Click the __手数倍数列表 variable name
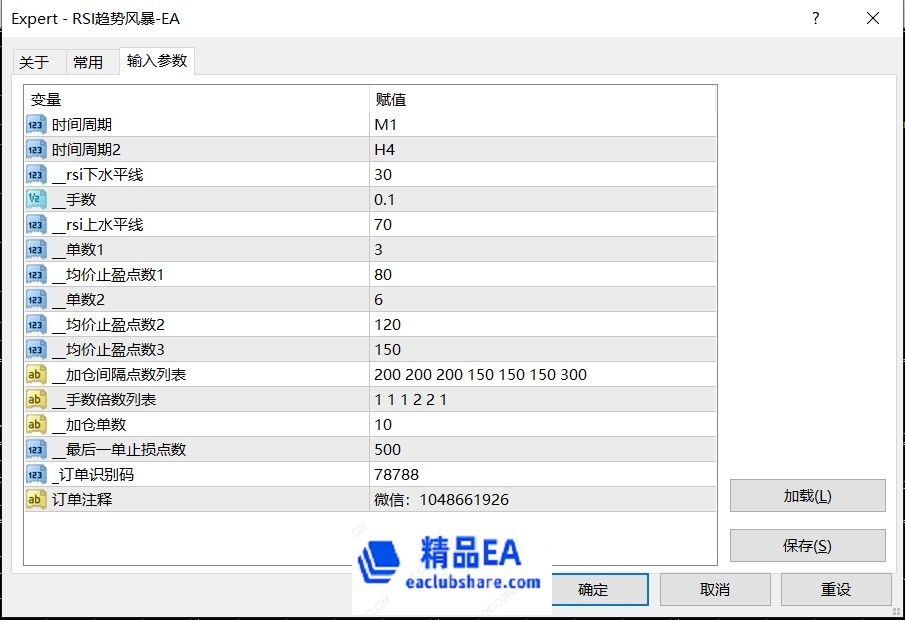Viewport: 905px width, 620px height. click(104, 399)
